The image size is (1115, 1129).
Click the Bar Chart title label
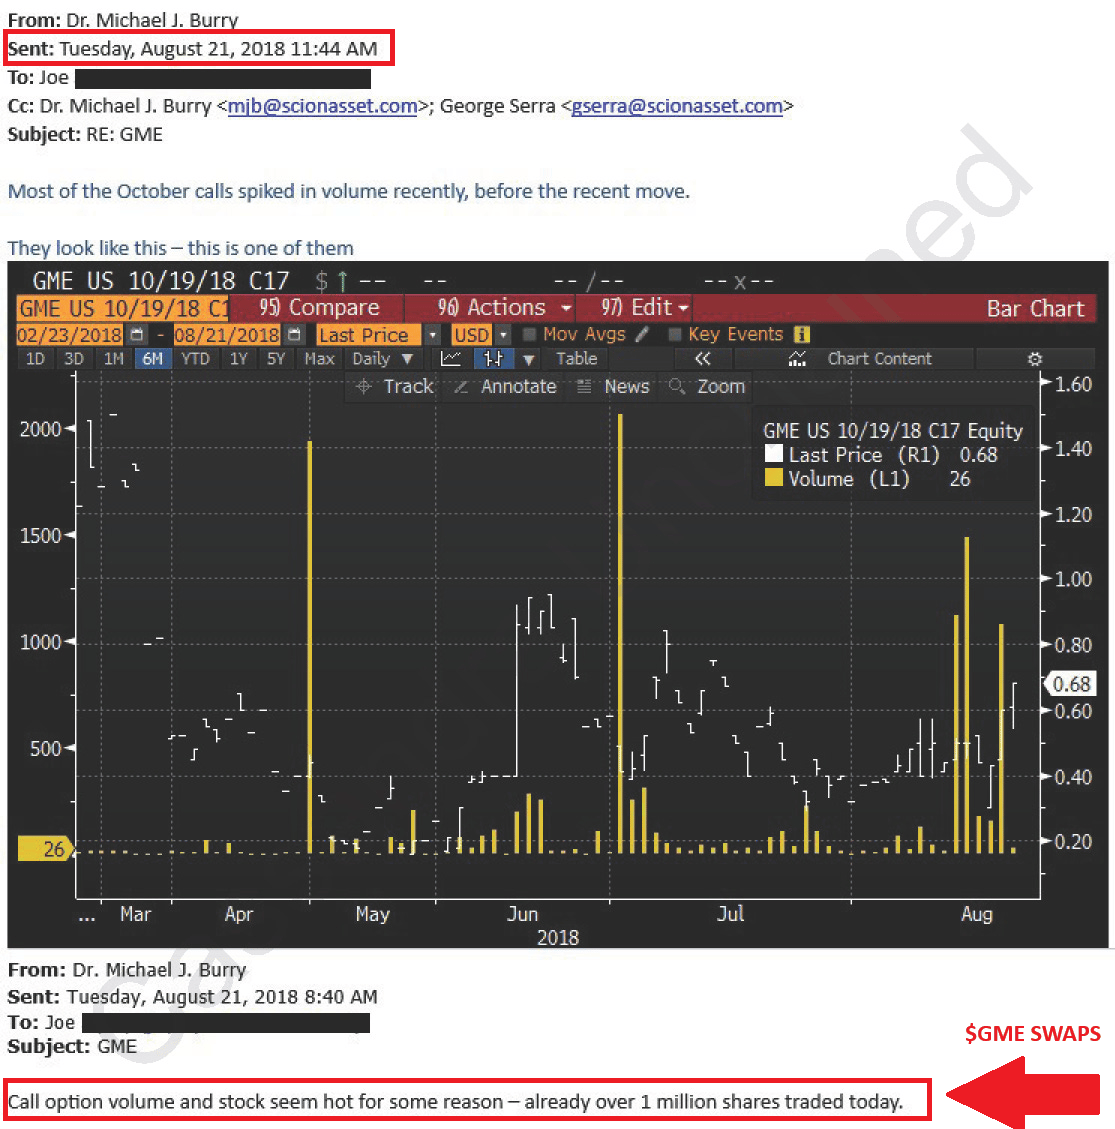1035,309
